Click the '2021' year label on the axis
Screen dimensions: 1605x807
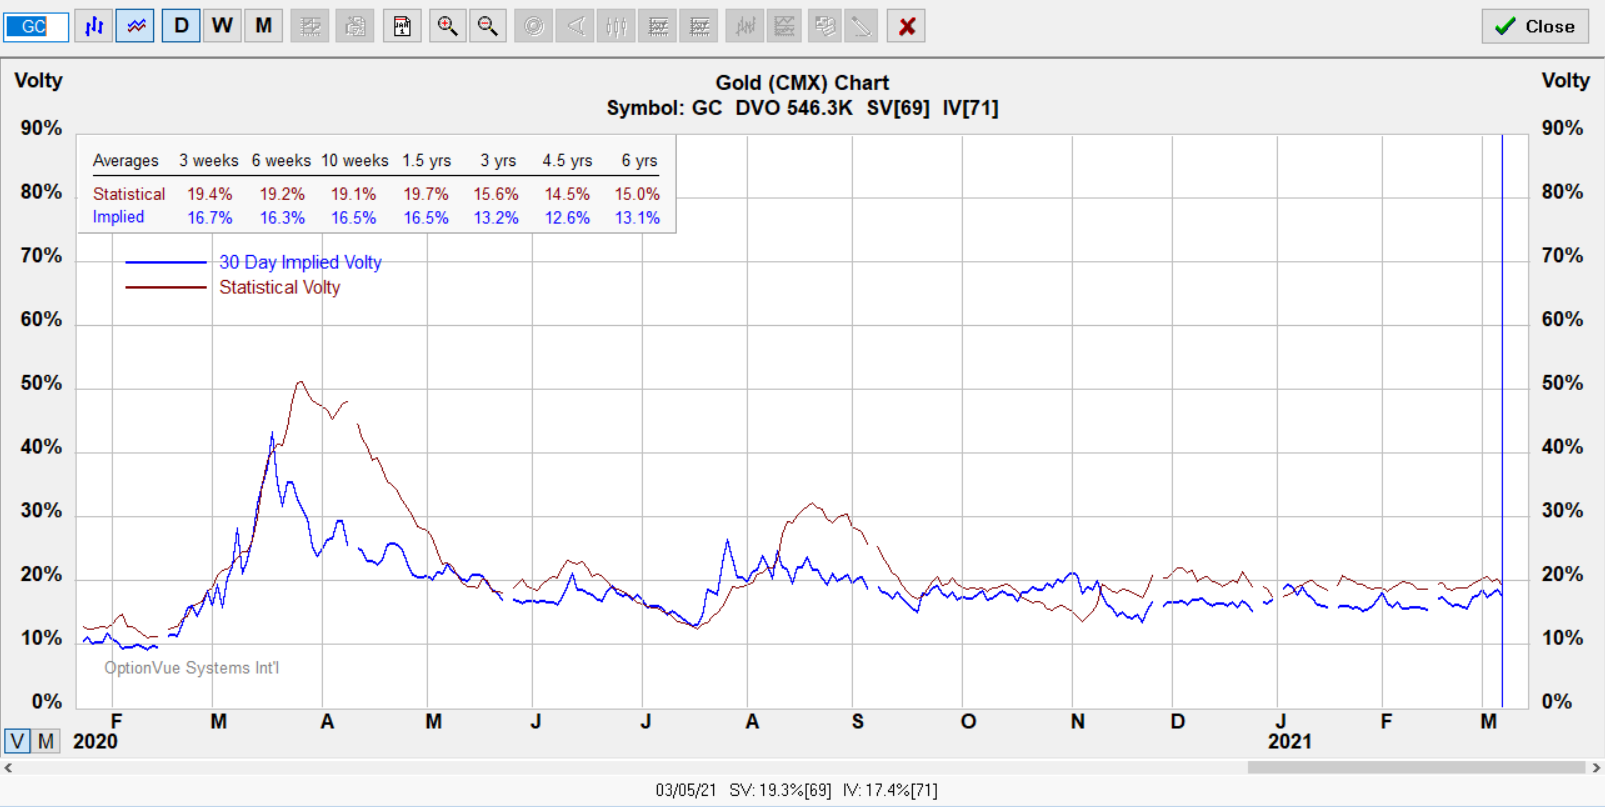click(1290, 742)
